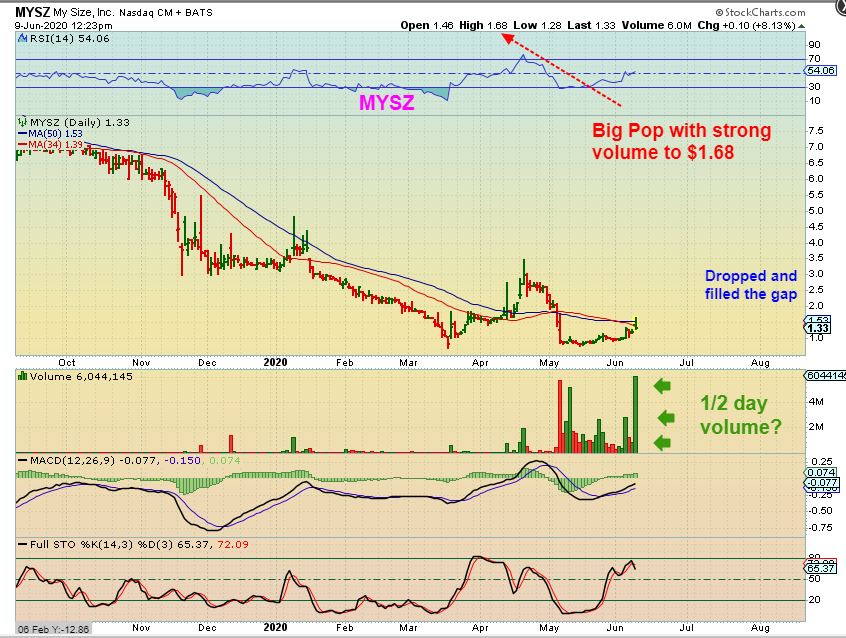Click the 54.06 RSI value tag on the axis
This screenshot has height=638, width=846.
821,71
